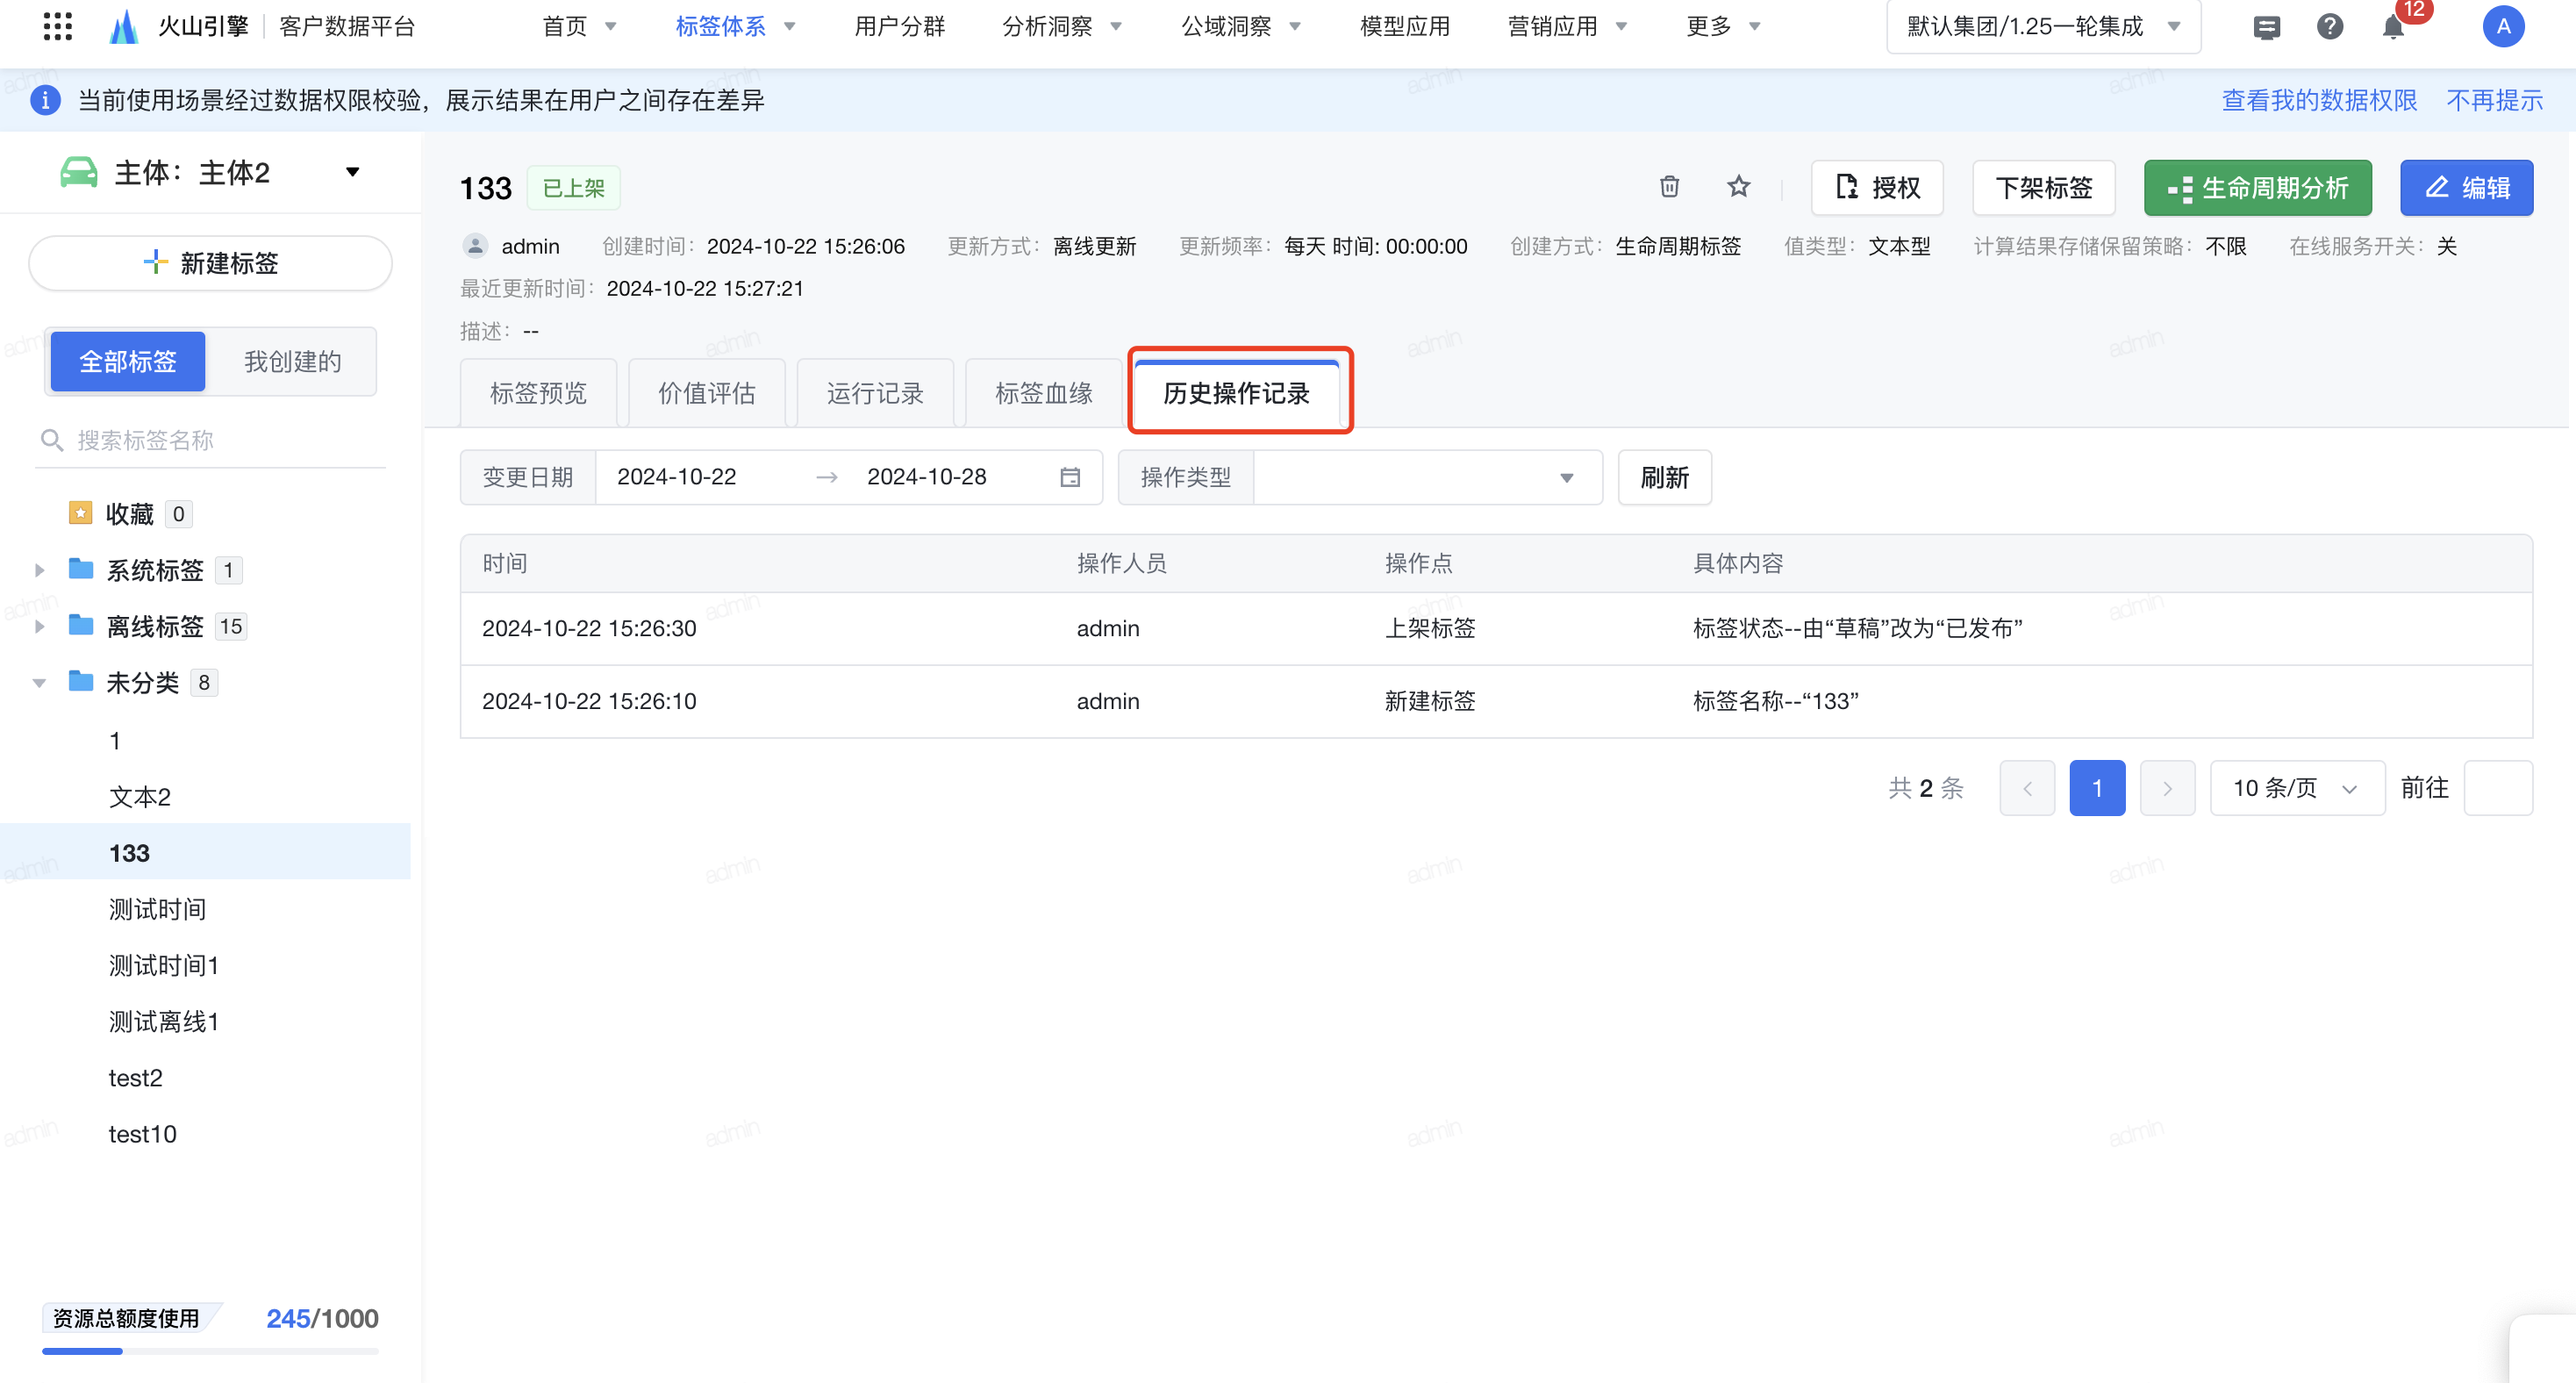Open the date range calendar icon
This screenshot has height=1383, width=2576.
click(x=1070, y=477)
